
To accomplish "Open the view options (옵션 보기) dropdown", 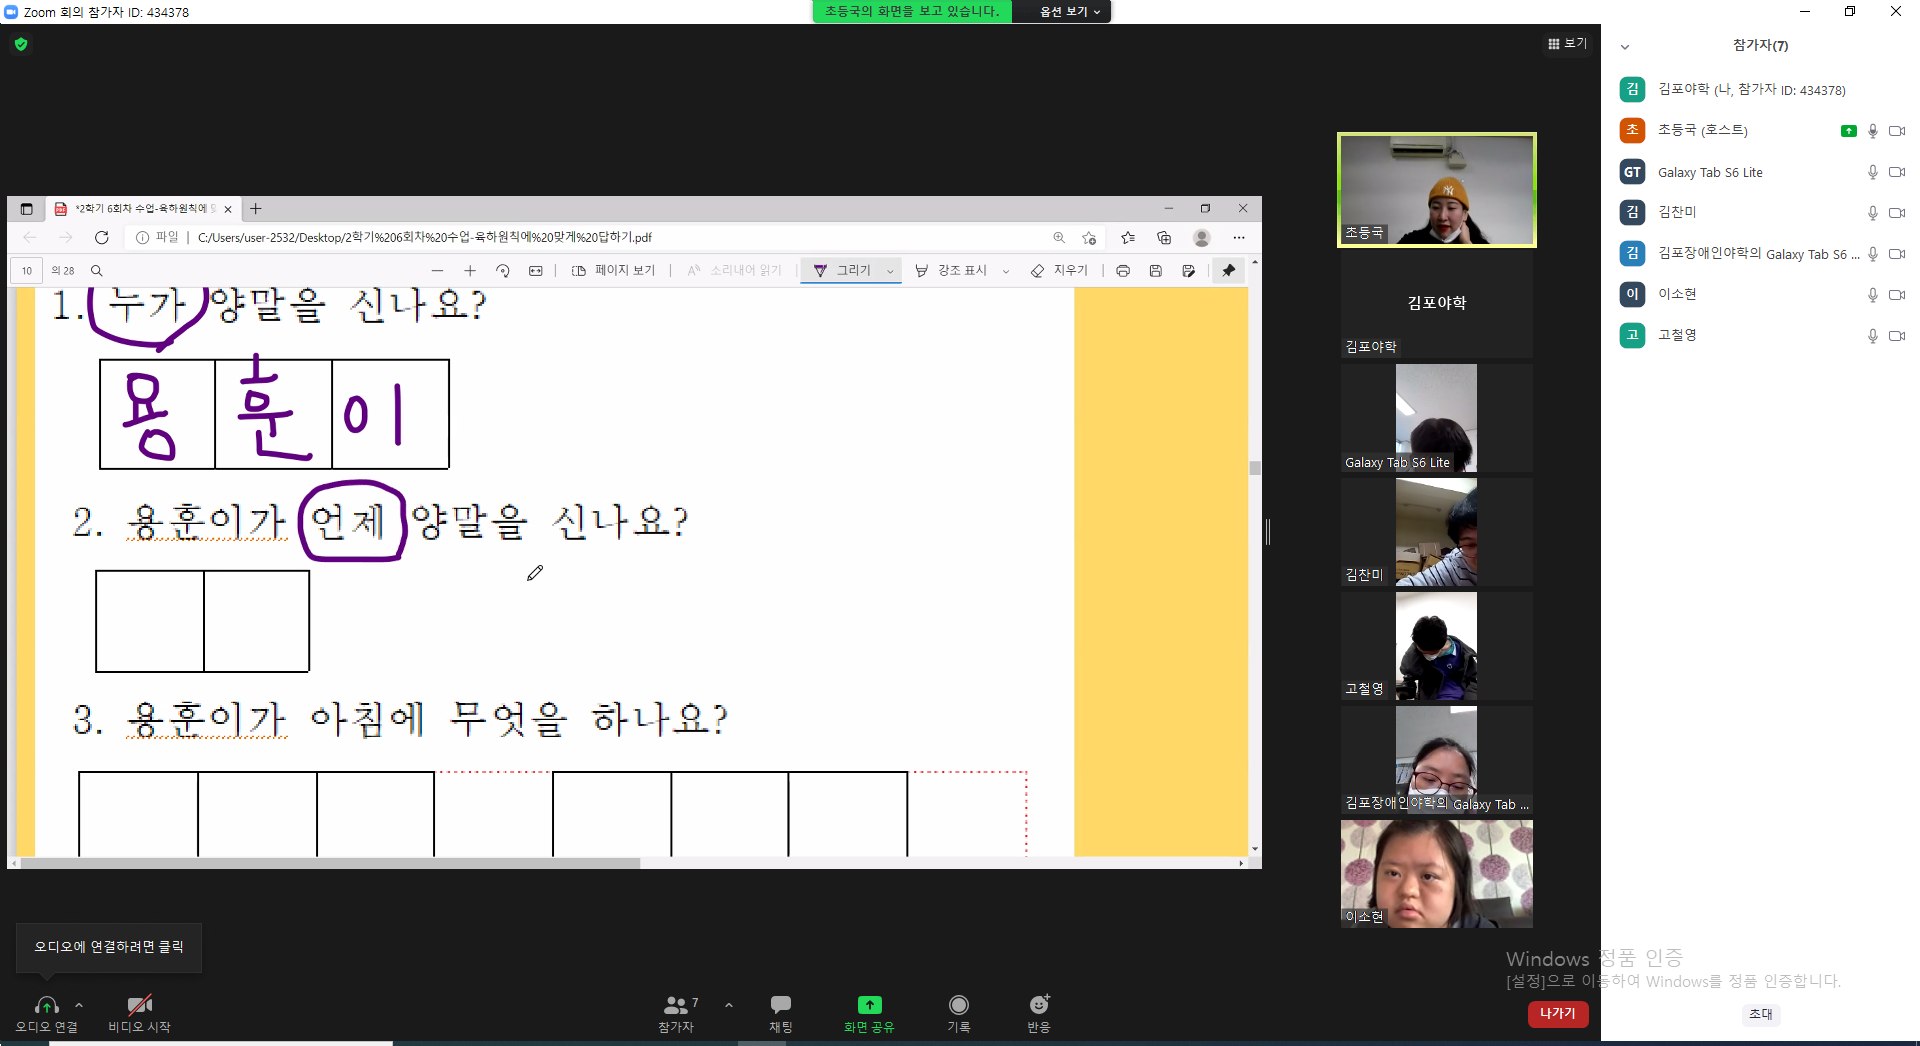I will click(1068, 12).
